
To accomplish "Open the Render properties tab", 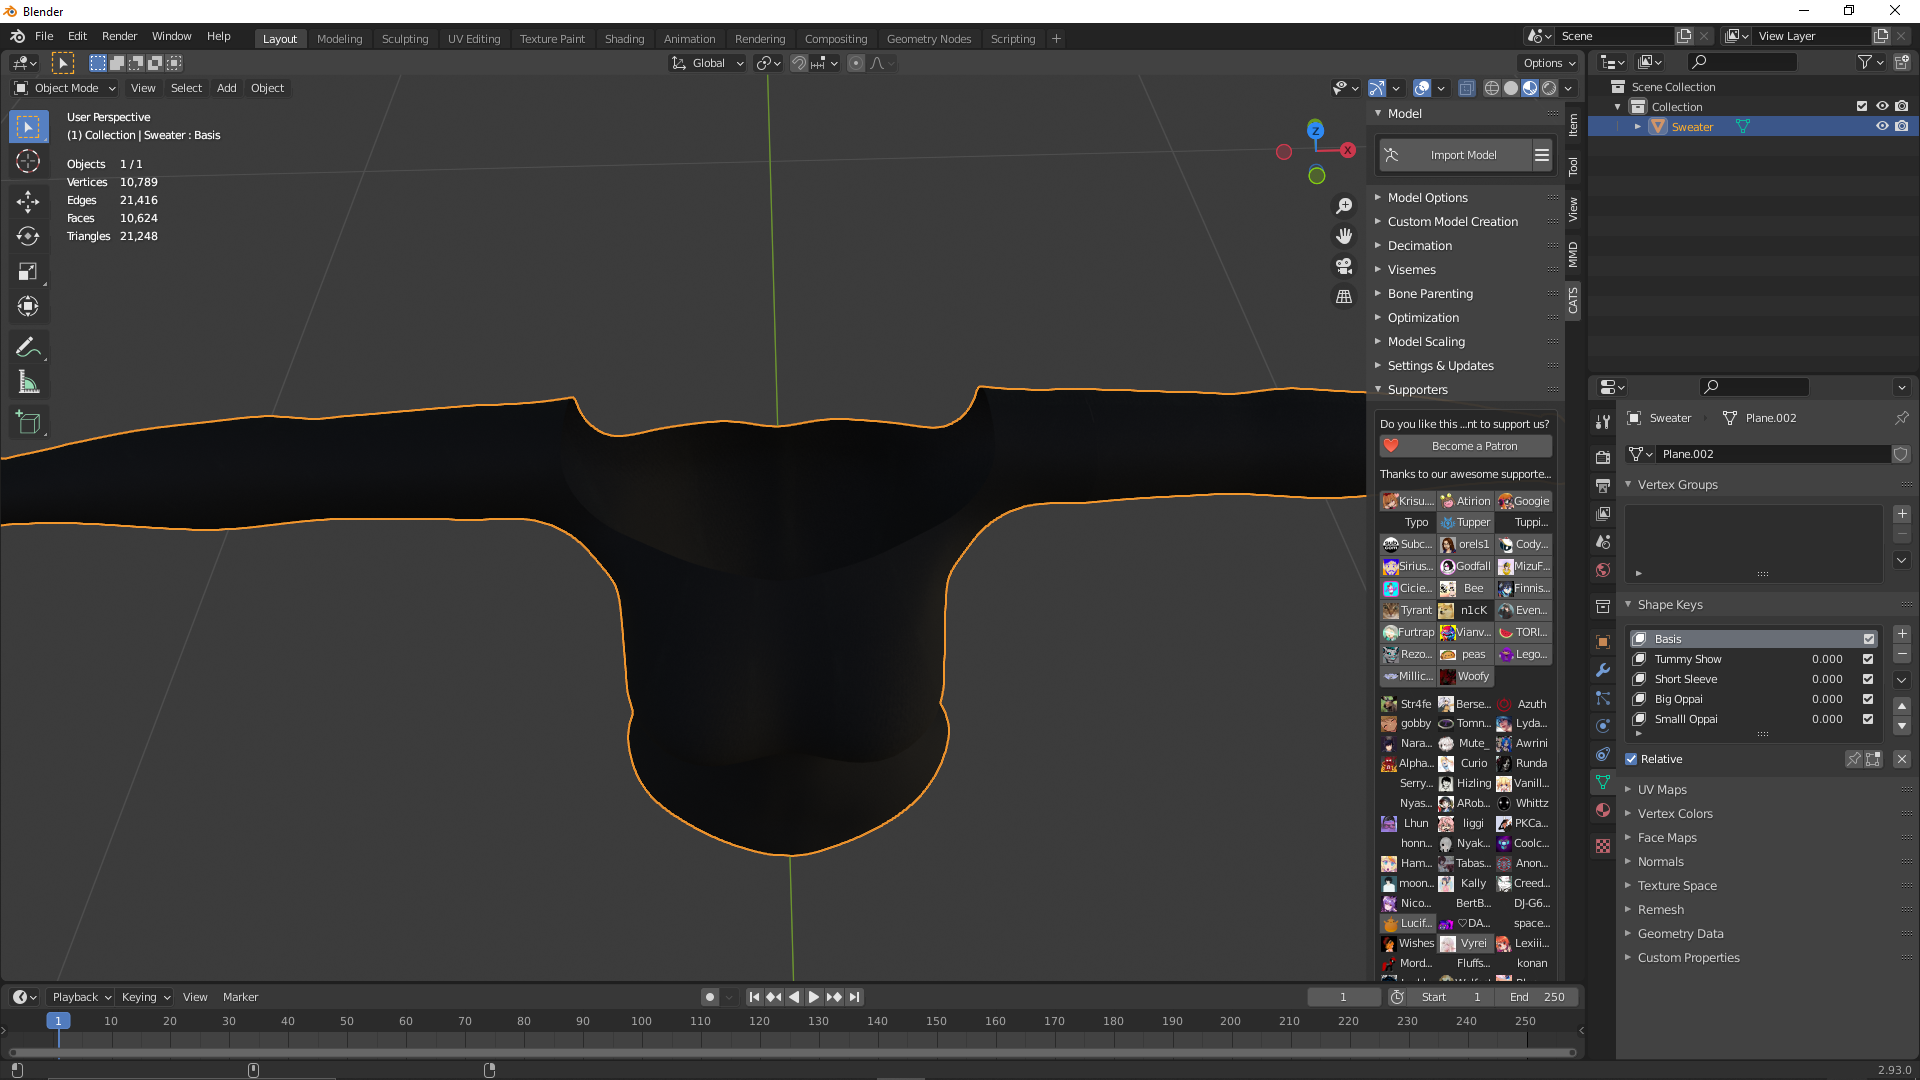I will 1603,457.
